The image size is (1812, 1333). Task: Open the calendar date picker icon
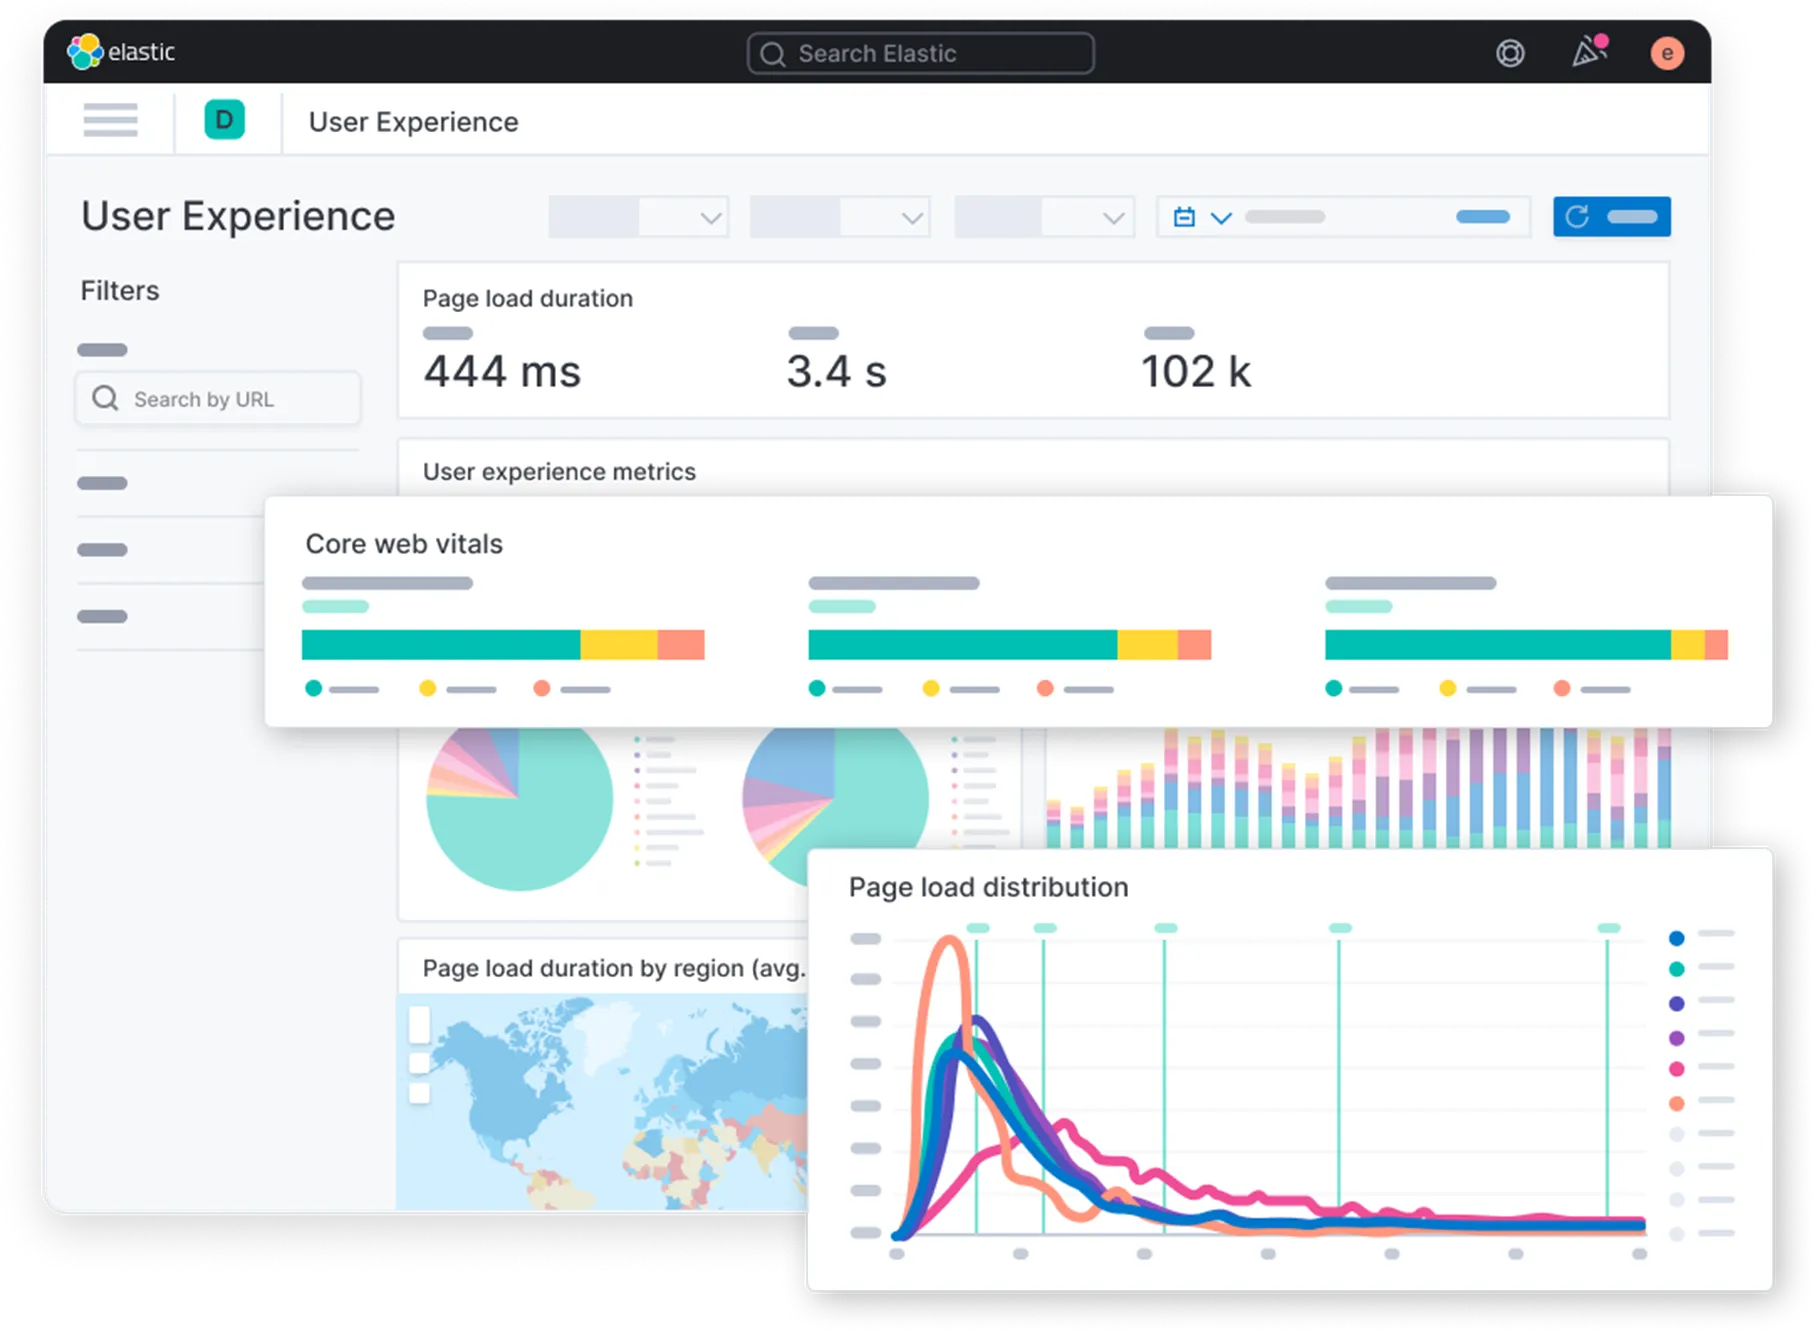coord(1184,217)
